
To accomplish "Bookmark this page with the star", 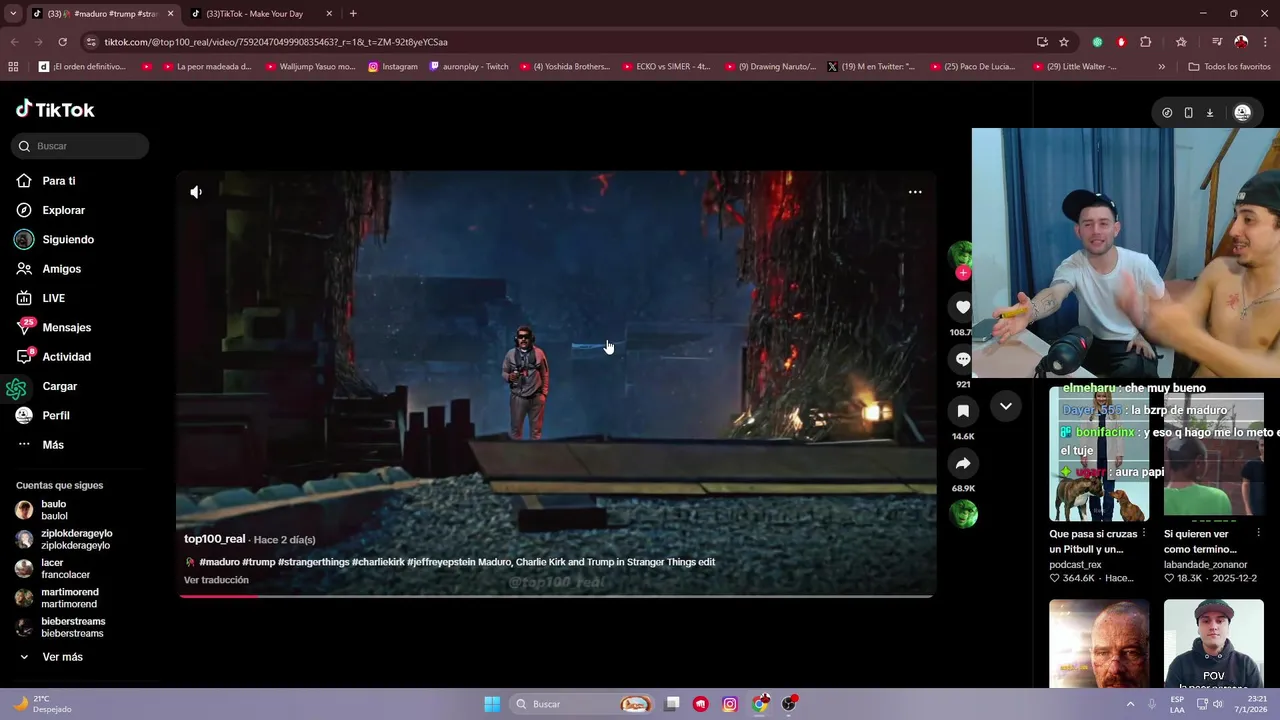I will tap(1064, 42).
